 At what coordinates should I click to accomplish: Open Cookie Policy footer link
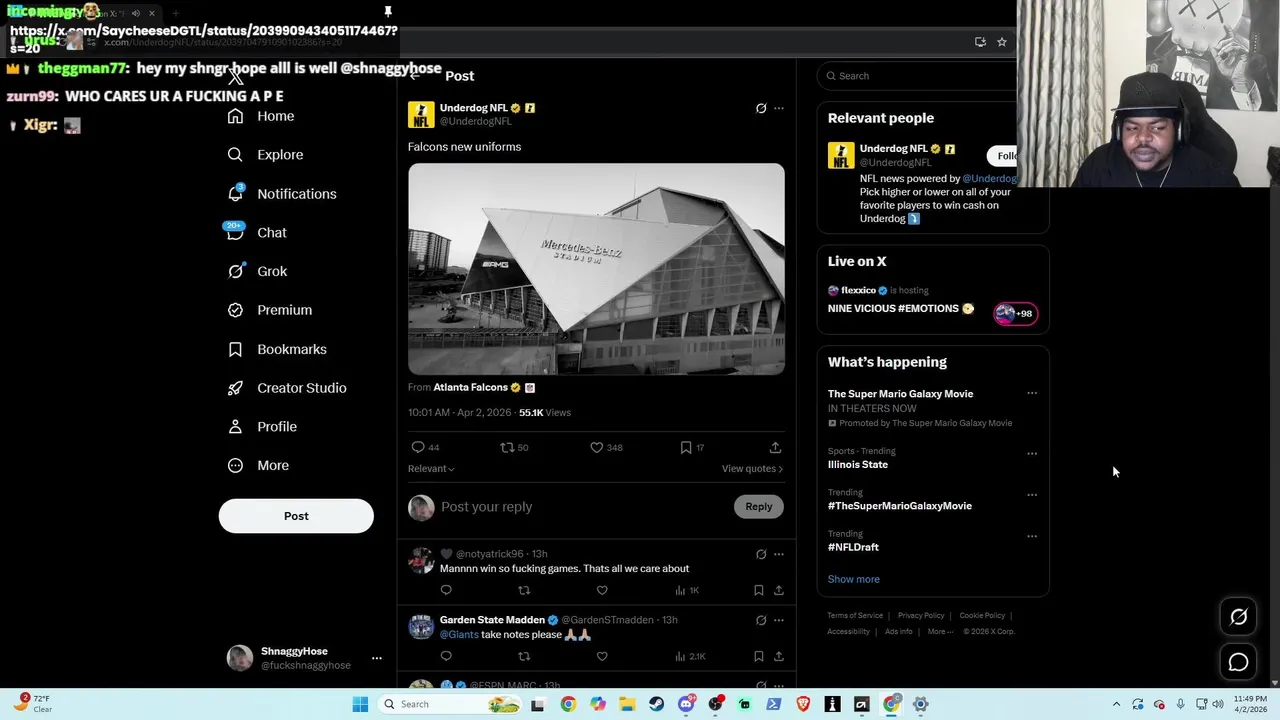(x=982, y=616)
